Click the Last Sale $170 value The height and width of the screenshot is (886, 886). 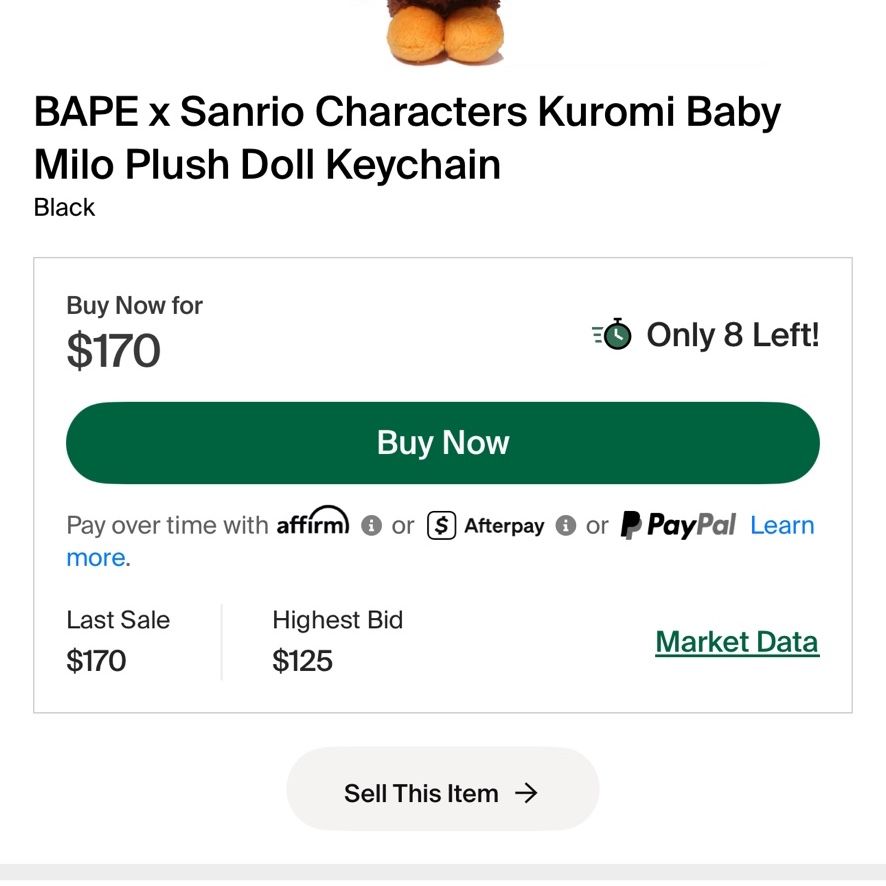pyautogui.click(x=96, y=661)
